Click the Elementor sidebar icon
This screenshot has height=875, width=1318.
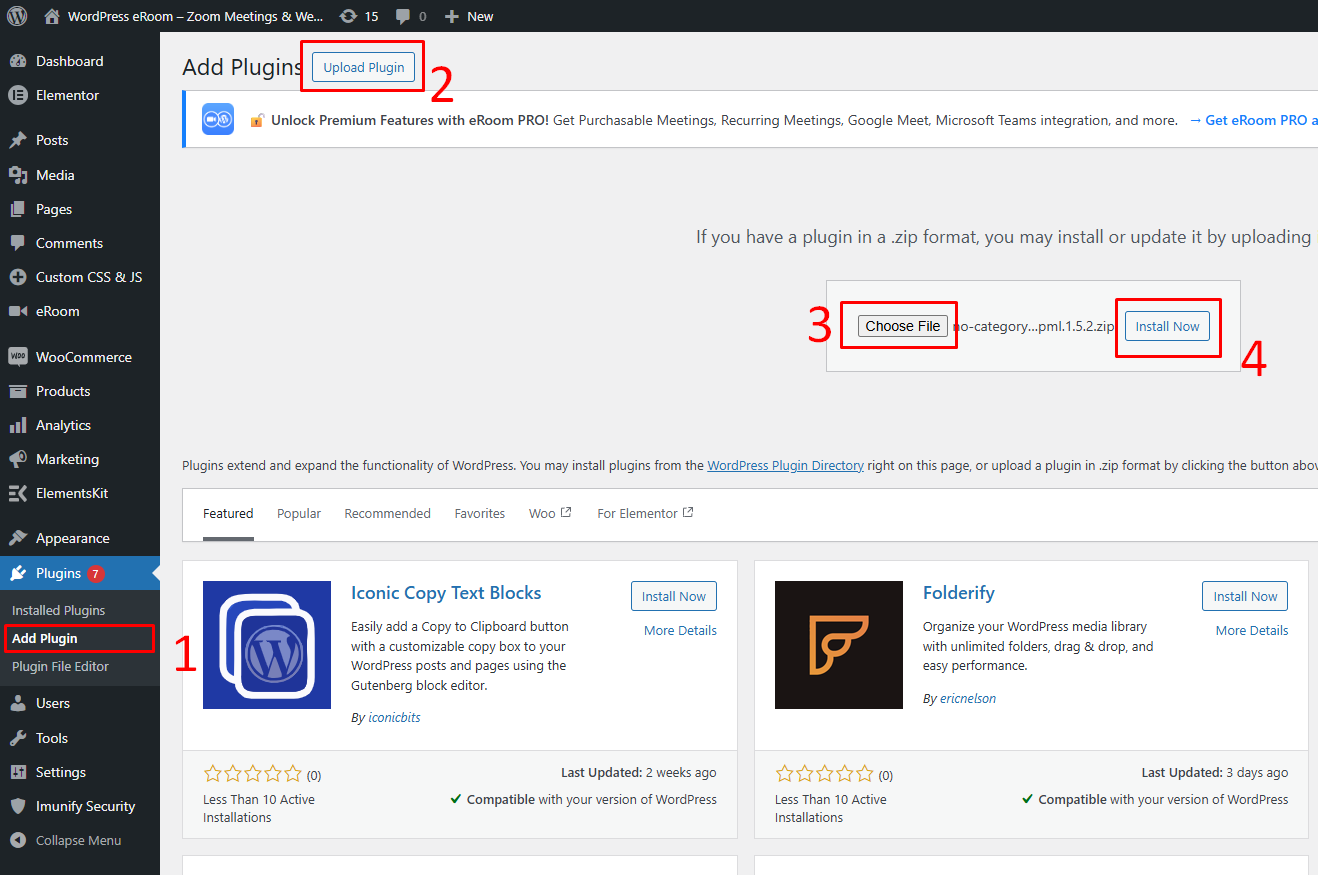[x=18, y=95]
